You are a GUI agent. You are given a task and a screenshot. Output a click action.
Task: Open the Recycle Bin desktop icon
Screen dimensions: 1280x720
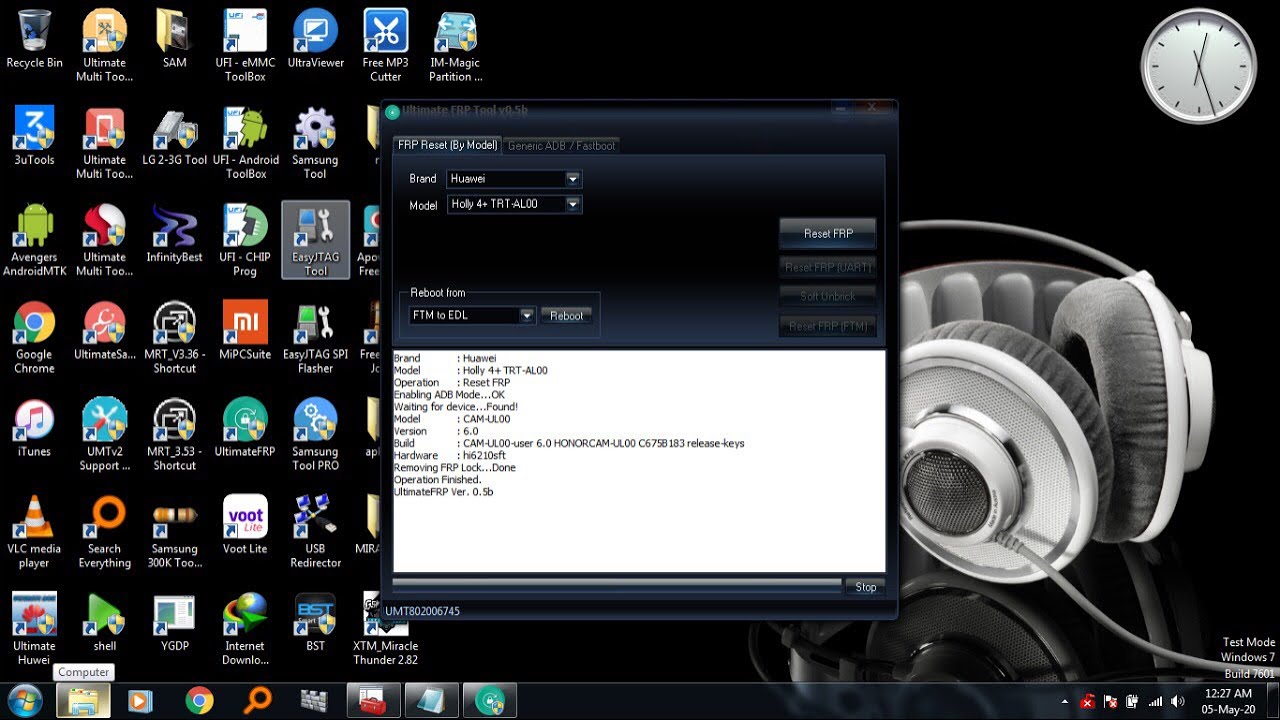(x=34, y=40)
